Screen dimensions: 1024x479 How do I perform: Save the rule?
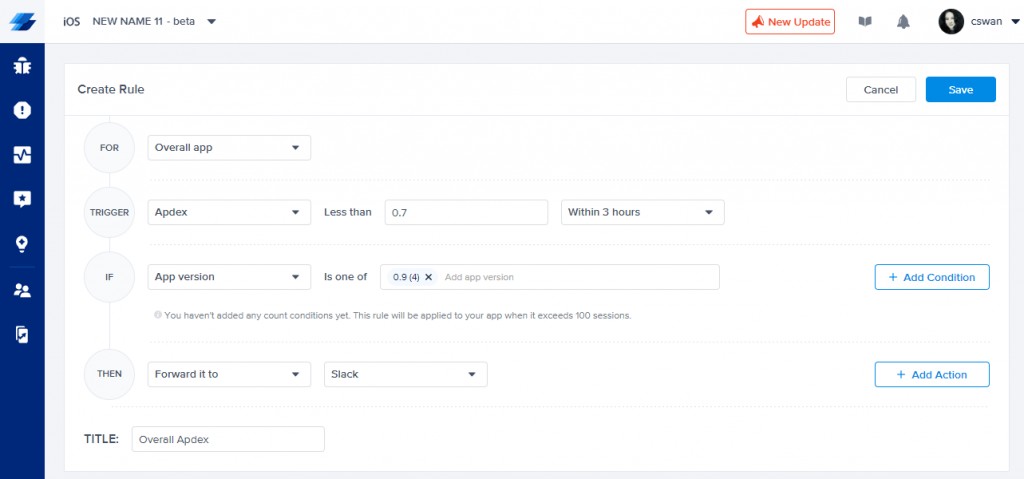pos(961,90)
